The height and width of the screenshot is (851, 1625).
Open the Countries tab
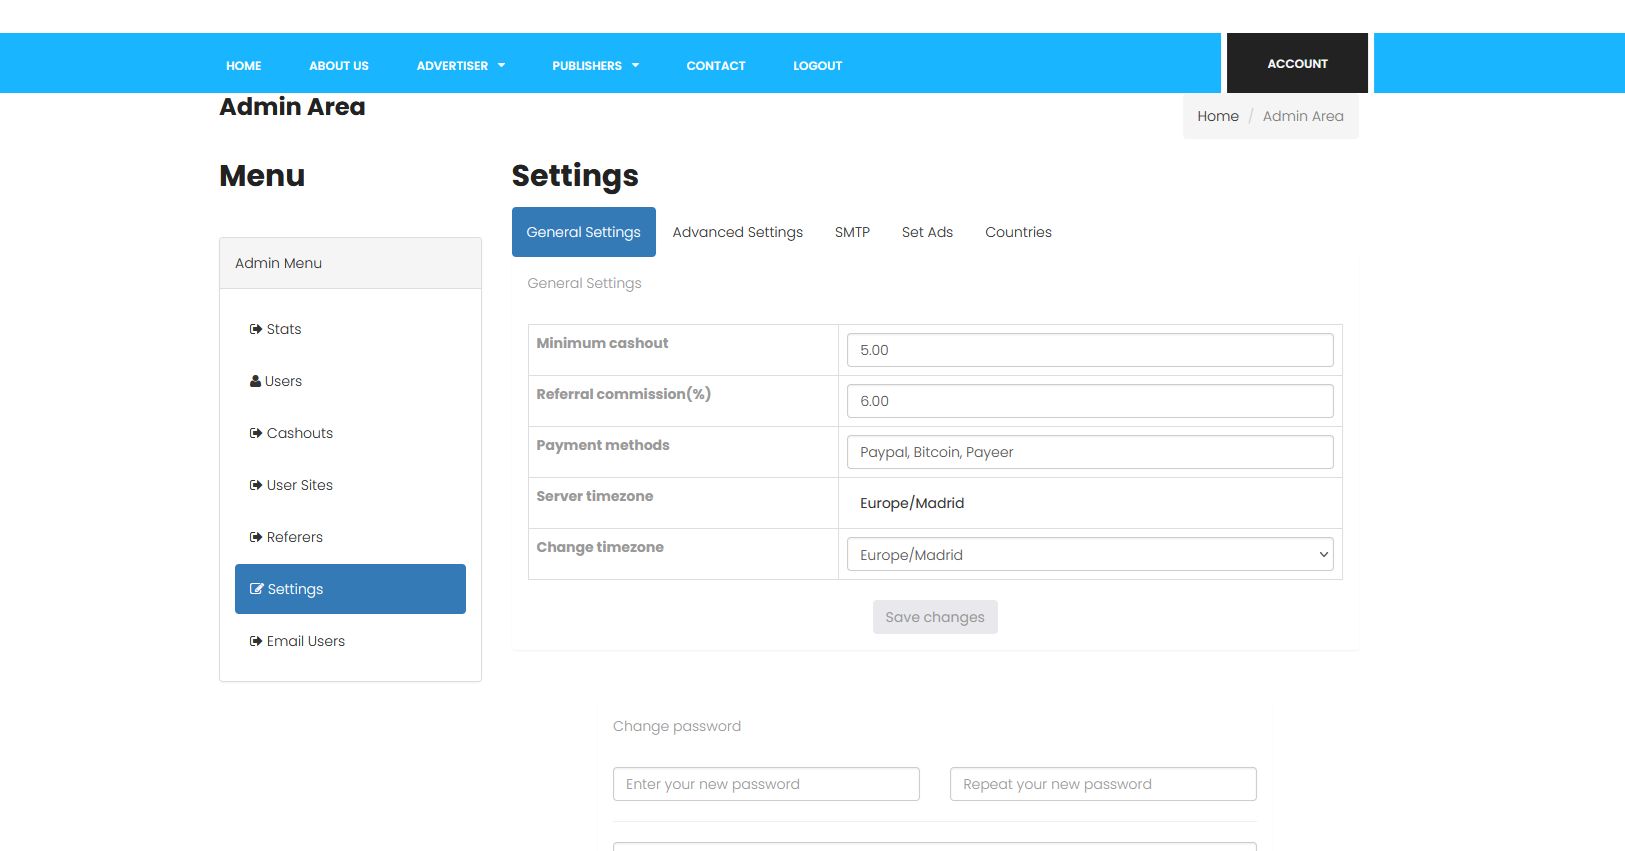(x=1018, y=232)
